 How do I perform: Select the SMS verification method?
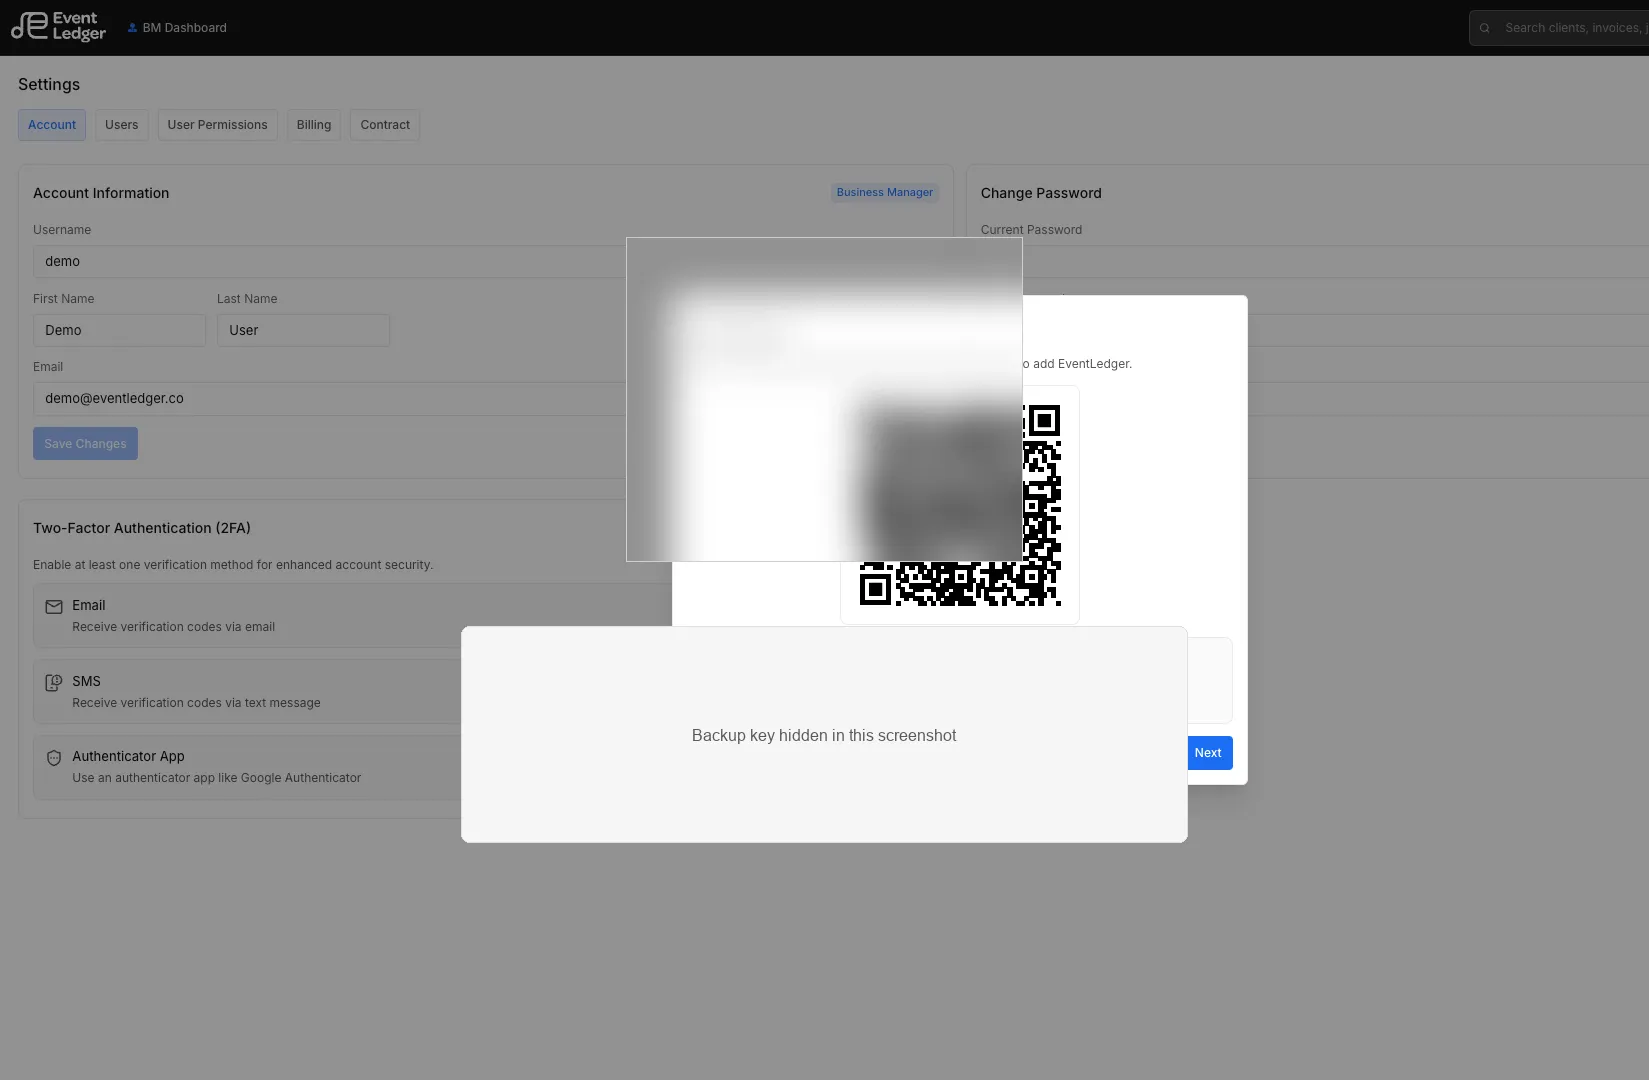[x=247, y=692]
